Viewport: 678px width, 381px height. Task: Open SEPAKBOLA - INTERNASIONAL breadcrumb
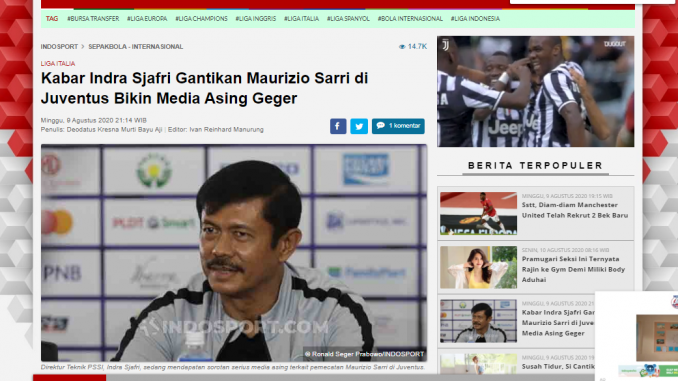(x=136, y=46)
